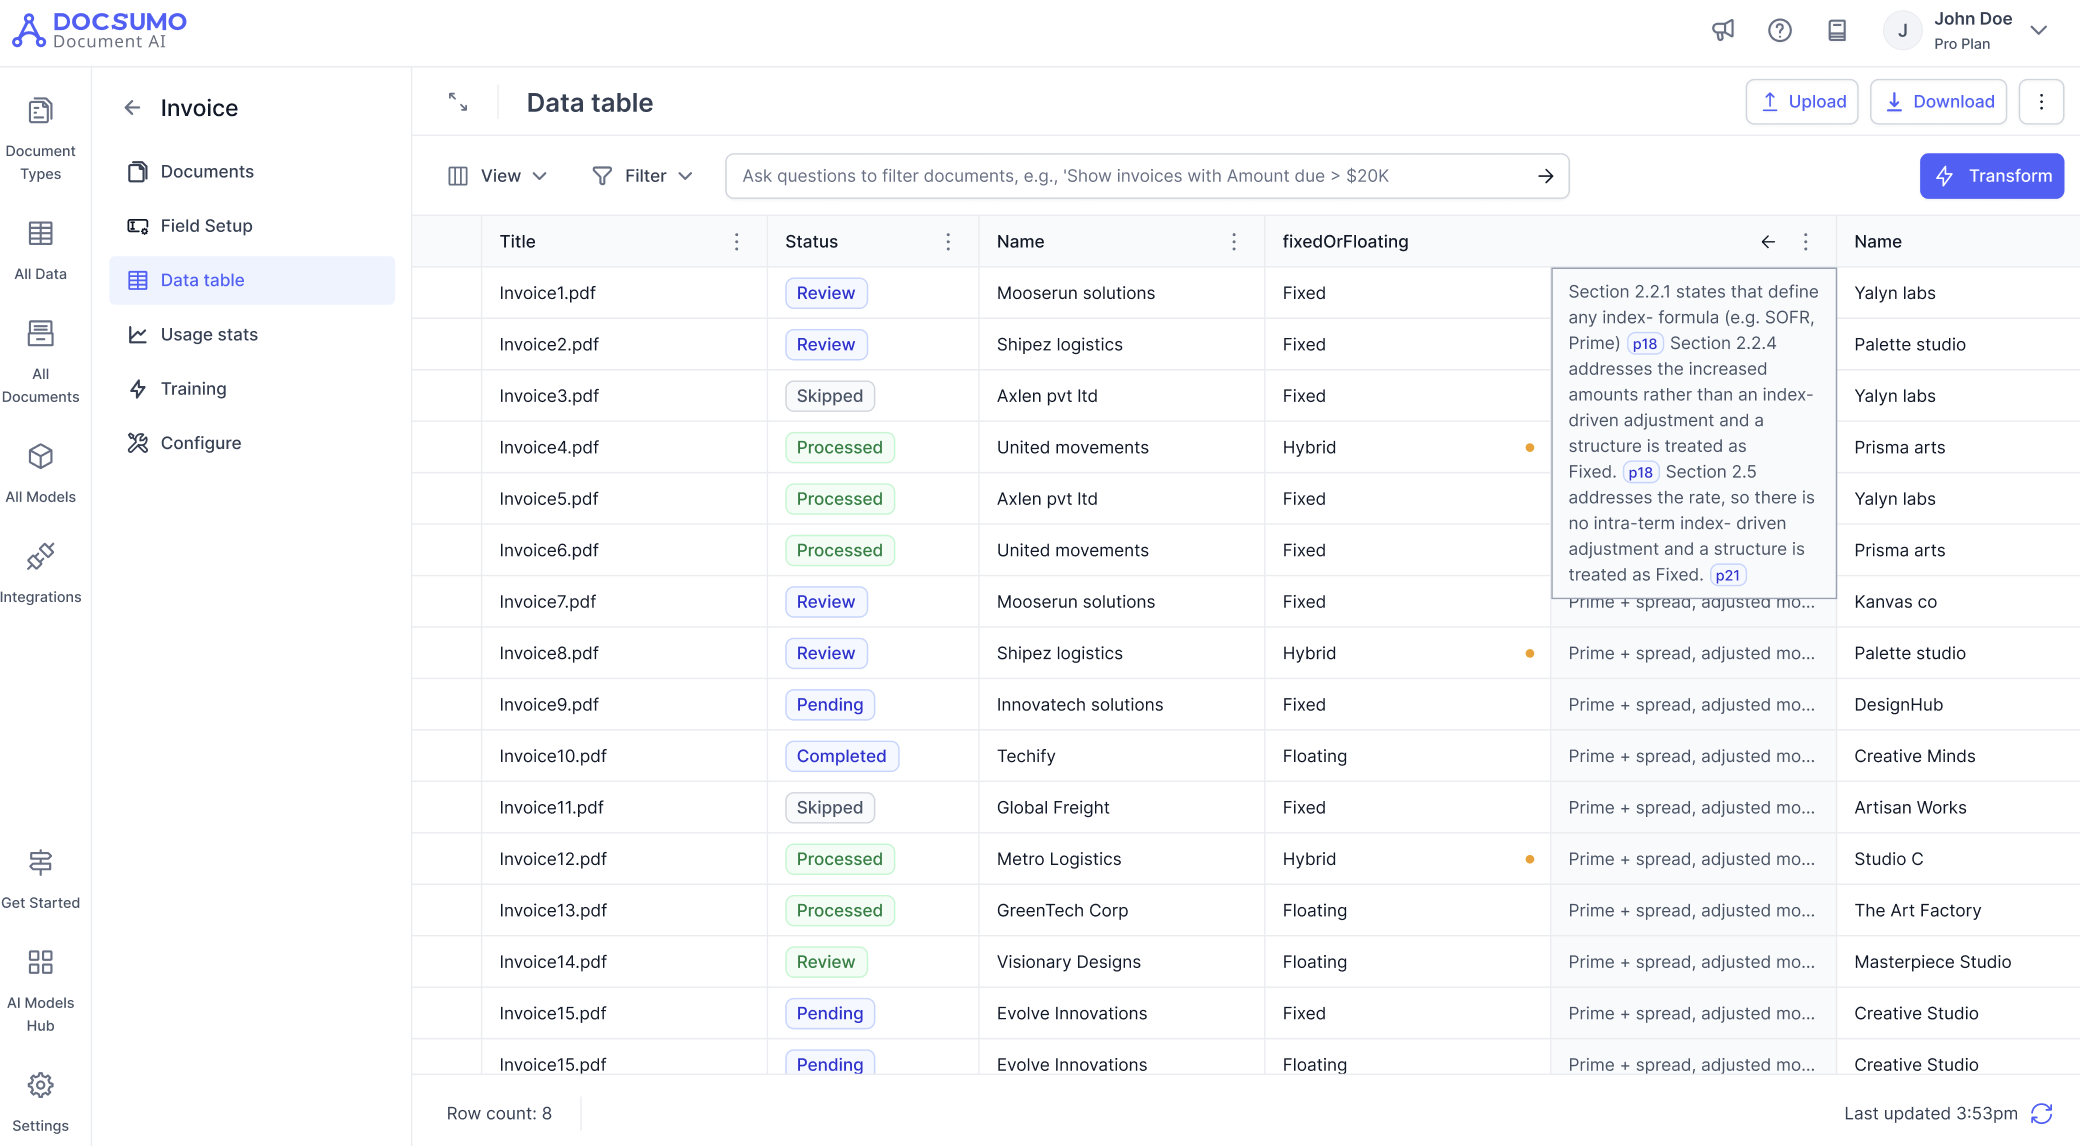Open the help question mark icon
Viewport: 2080px width, 1146px height.
(x=1779, y=30)
